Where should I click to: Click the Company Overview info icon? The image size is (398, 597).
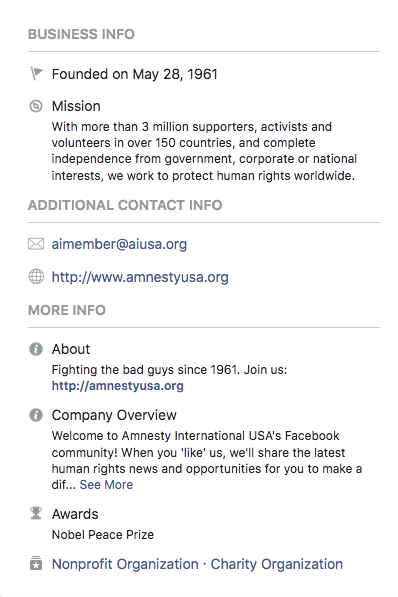tap(36, 415)
